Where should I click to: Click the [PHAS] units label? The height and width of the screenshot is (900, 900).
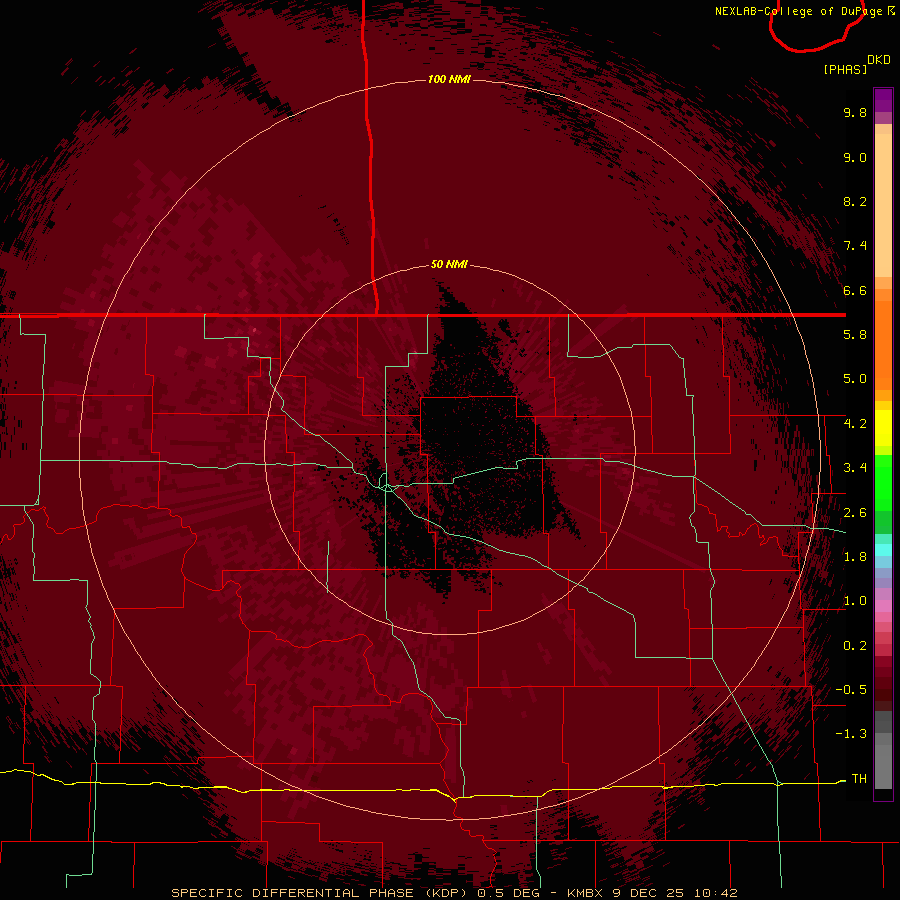(845, 69)
